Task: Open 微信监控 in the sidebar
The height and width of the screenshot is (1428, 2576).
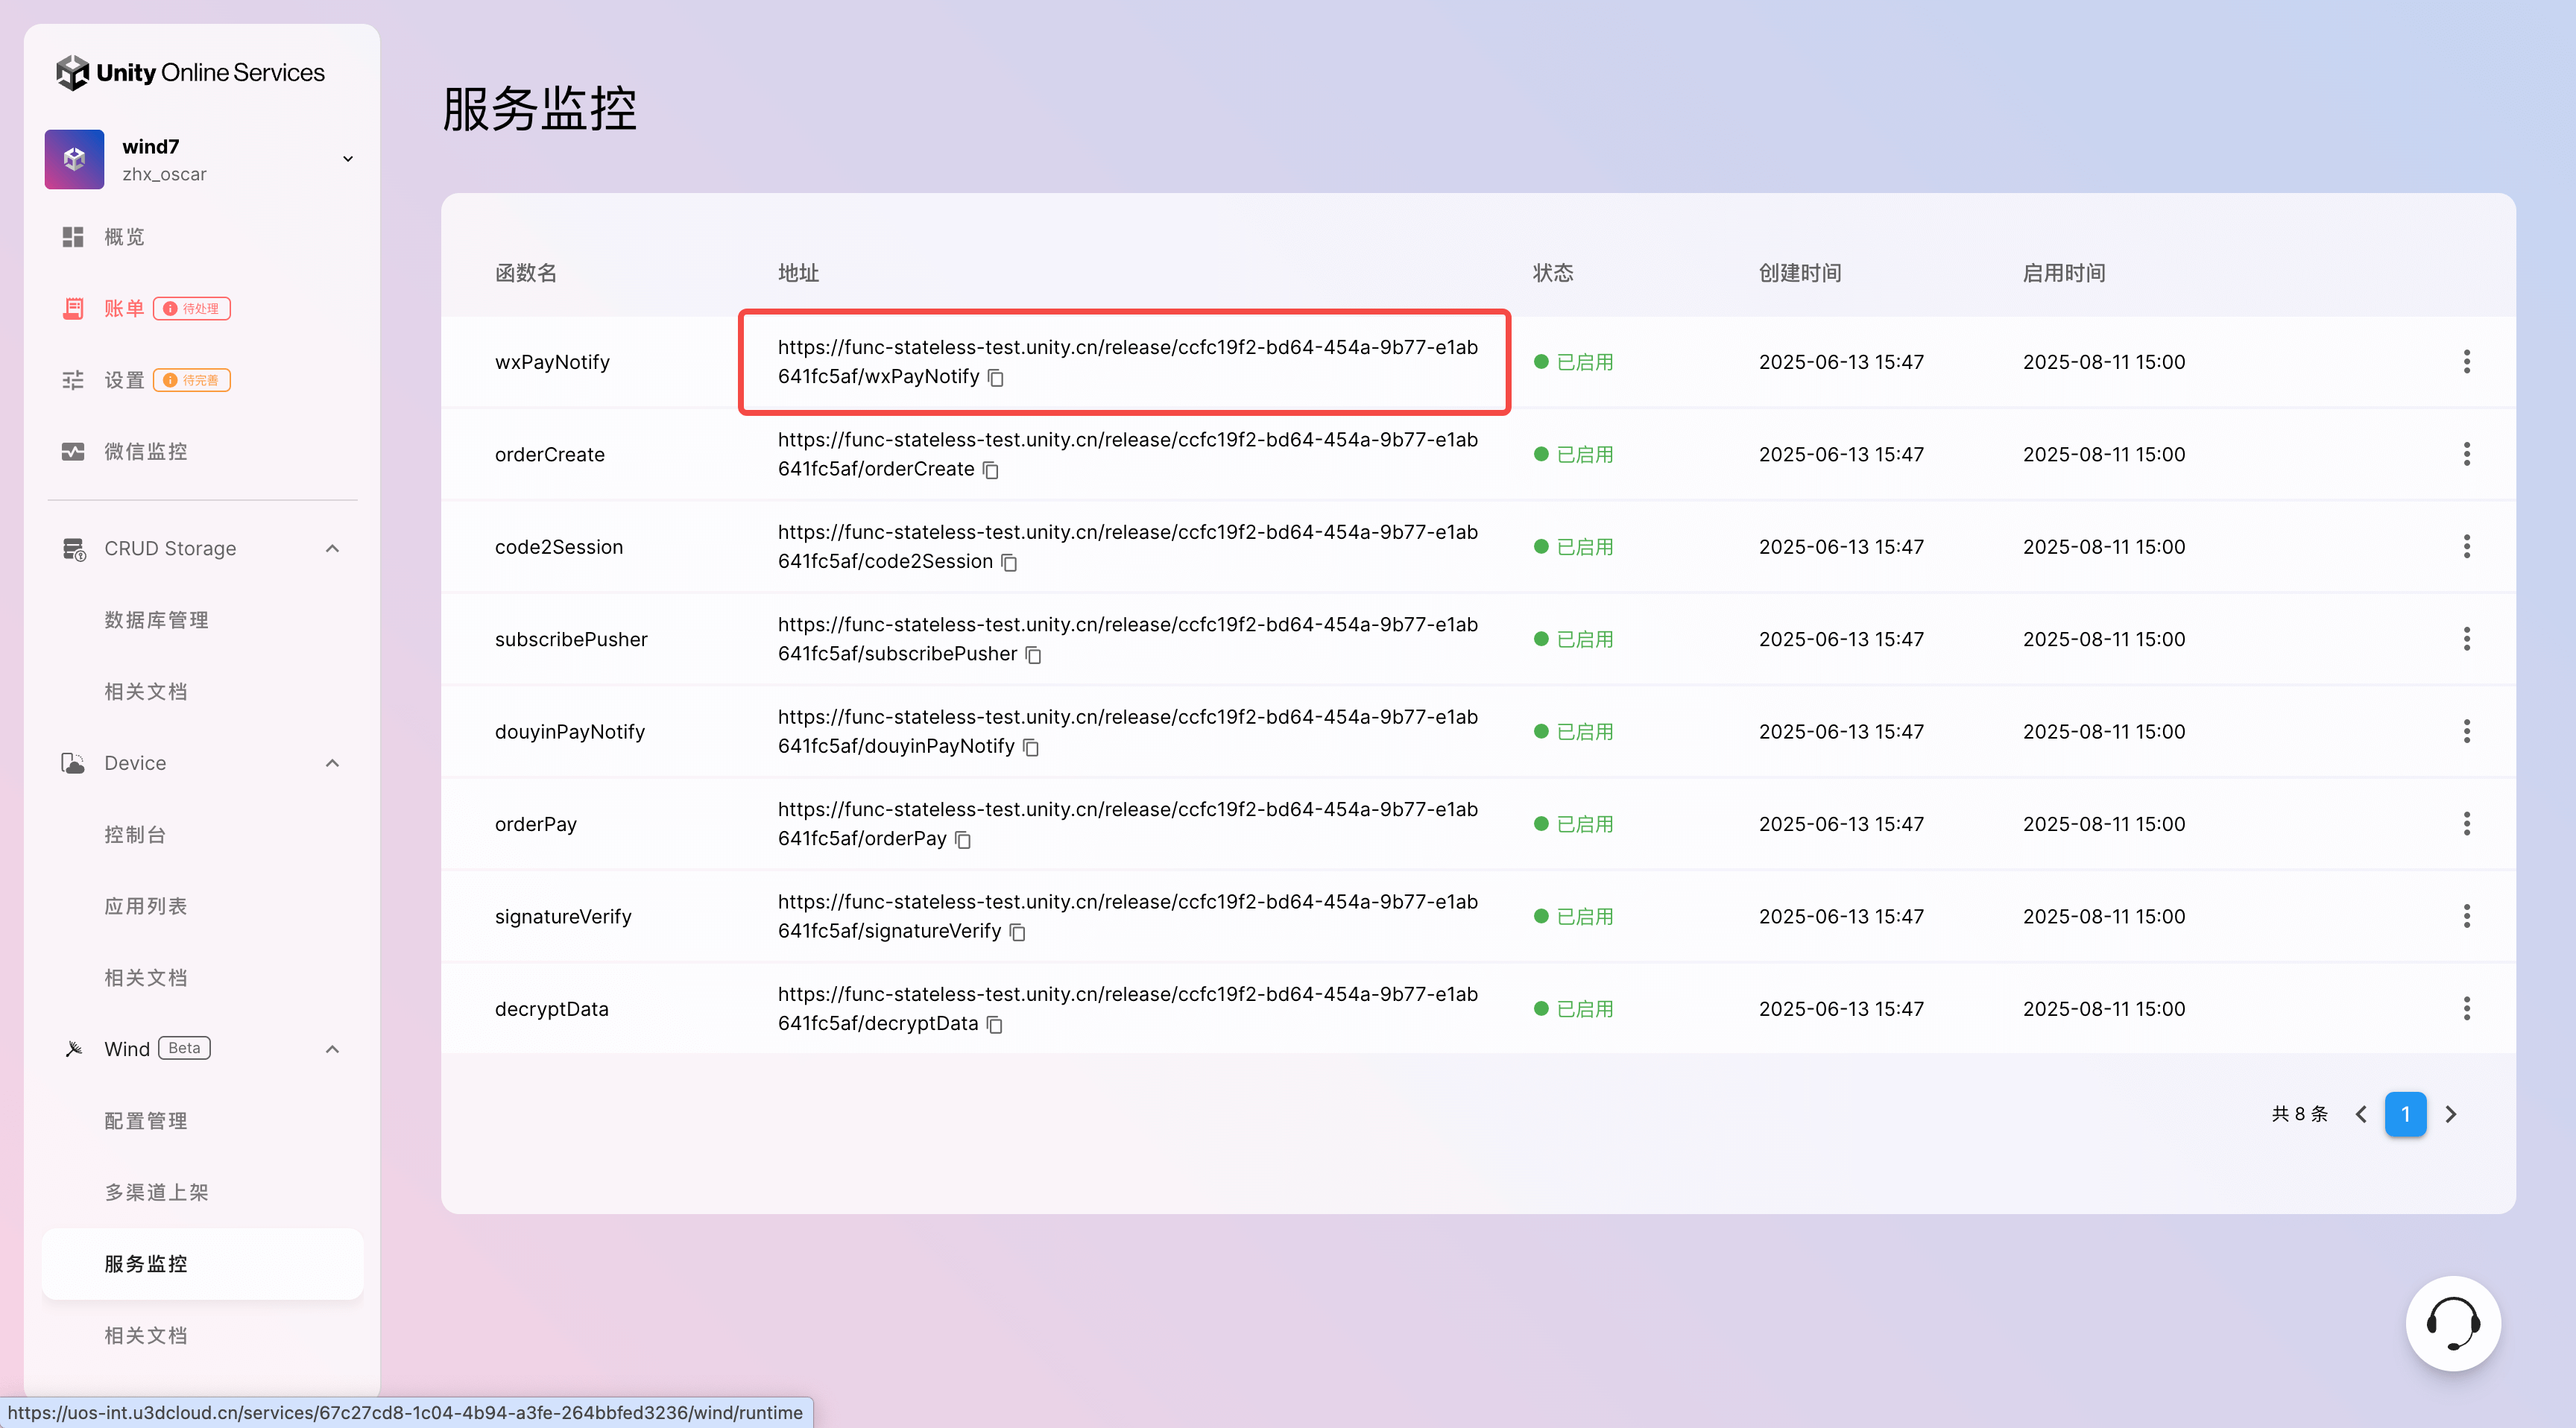Action: [145, 451]
